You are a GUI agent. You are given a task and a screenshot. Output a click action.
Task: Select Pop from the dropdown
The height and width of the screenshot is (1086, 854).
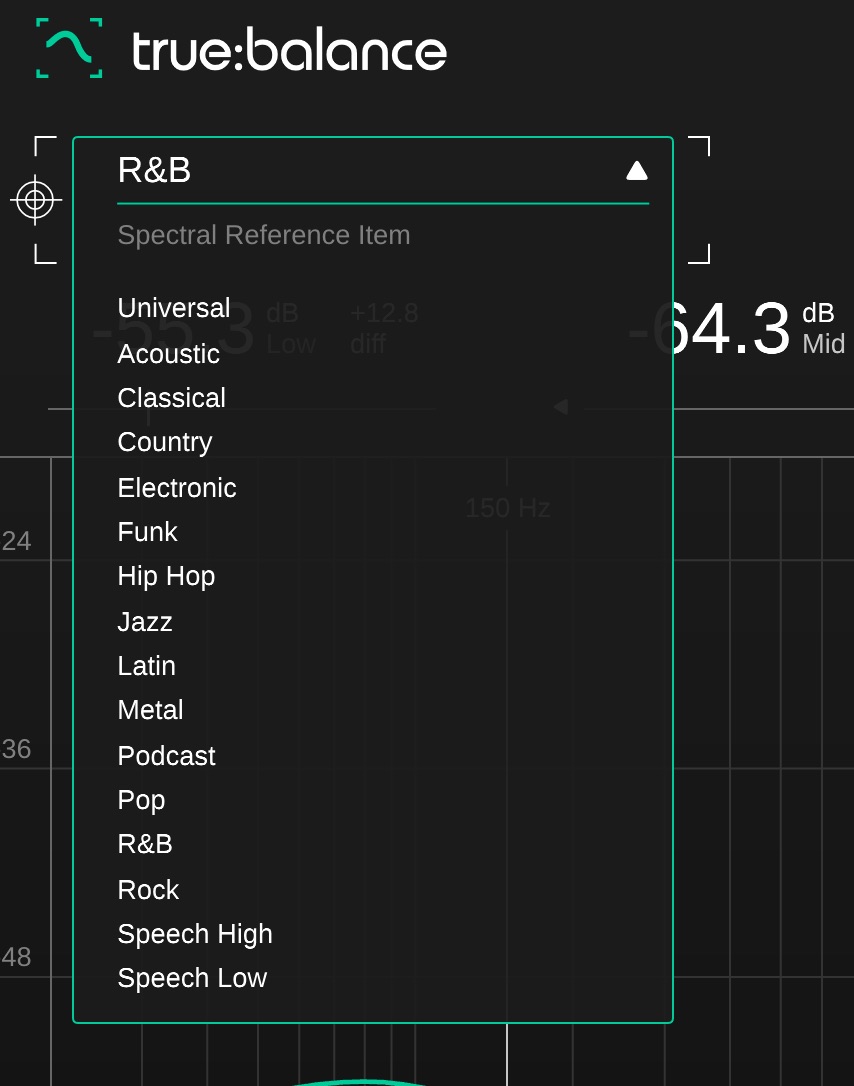click(x=141, y=800)
